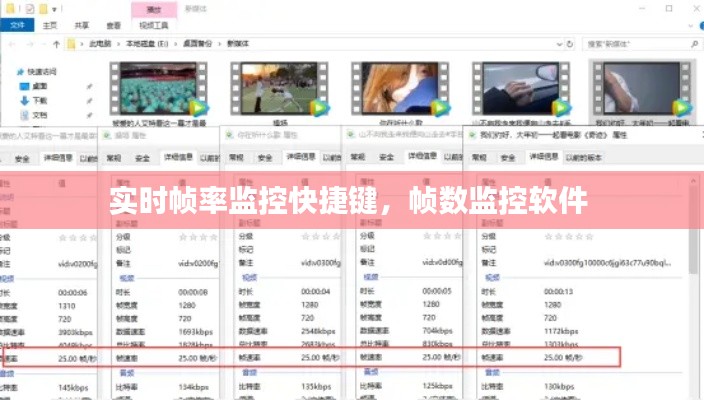Click 本地磁盘 (E:) in the address path
The image size is (704, 400).
pyautogui.click(x=142, y=45)
